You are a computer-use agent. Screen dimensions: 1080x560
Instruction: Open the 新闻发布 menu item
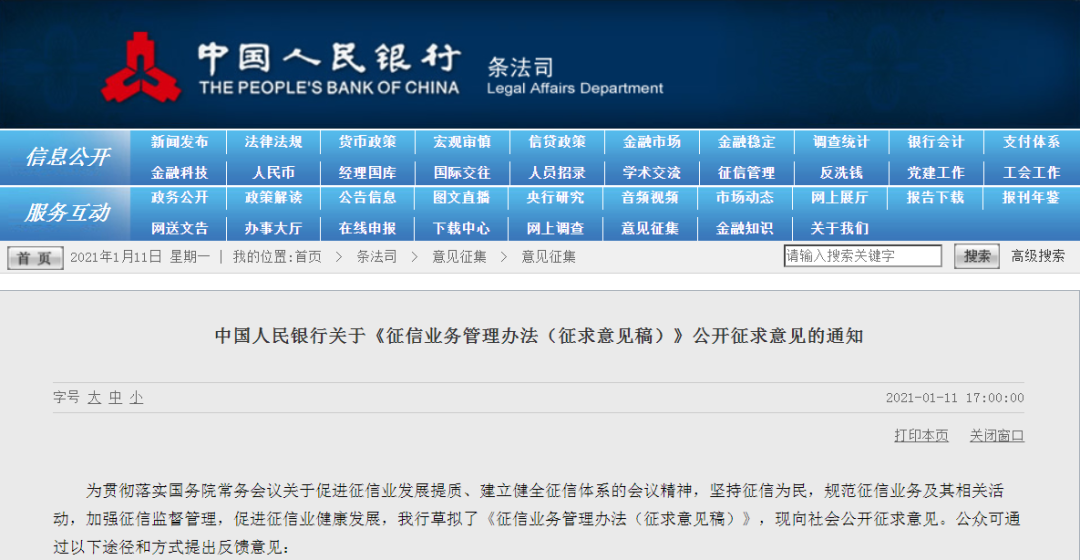[x=180, y=142]
